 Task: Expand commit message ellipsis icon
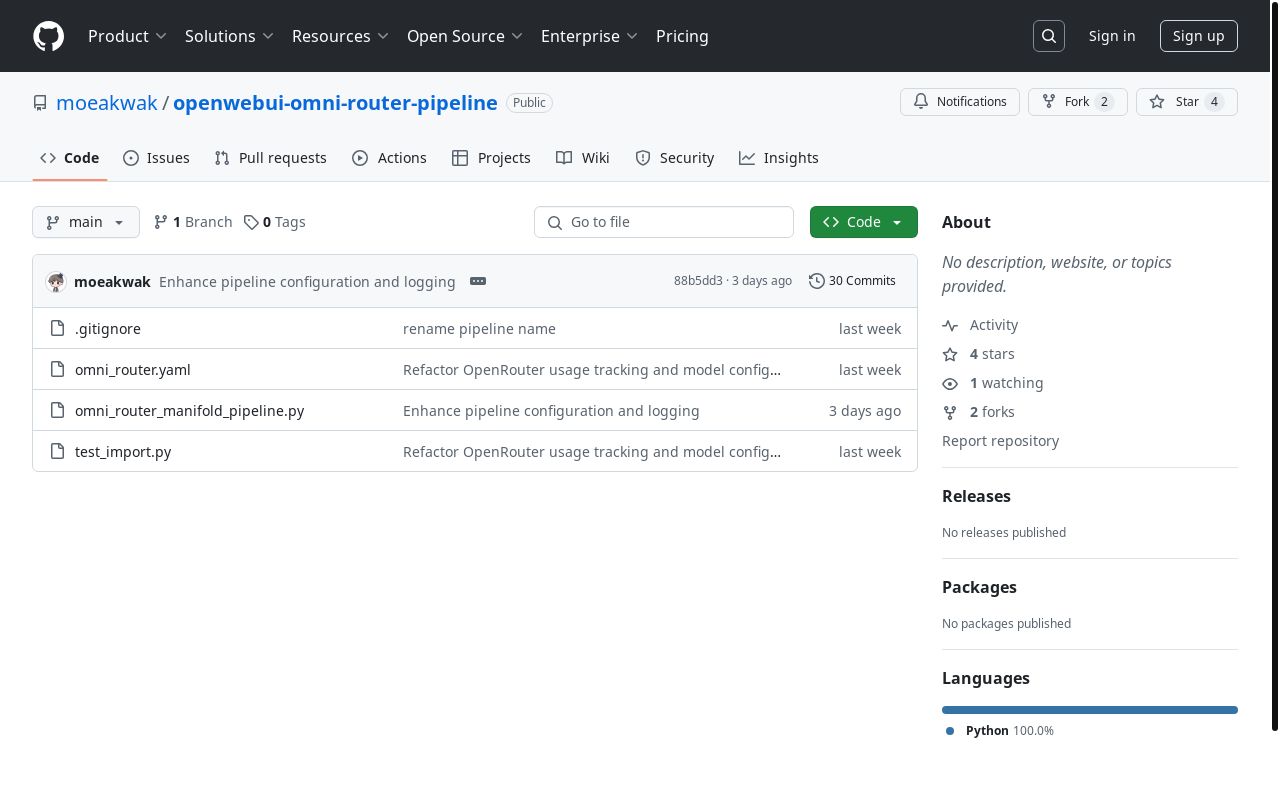(x=478, y=281)
